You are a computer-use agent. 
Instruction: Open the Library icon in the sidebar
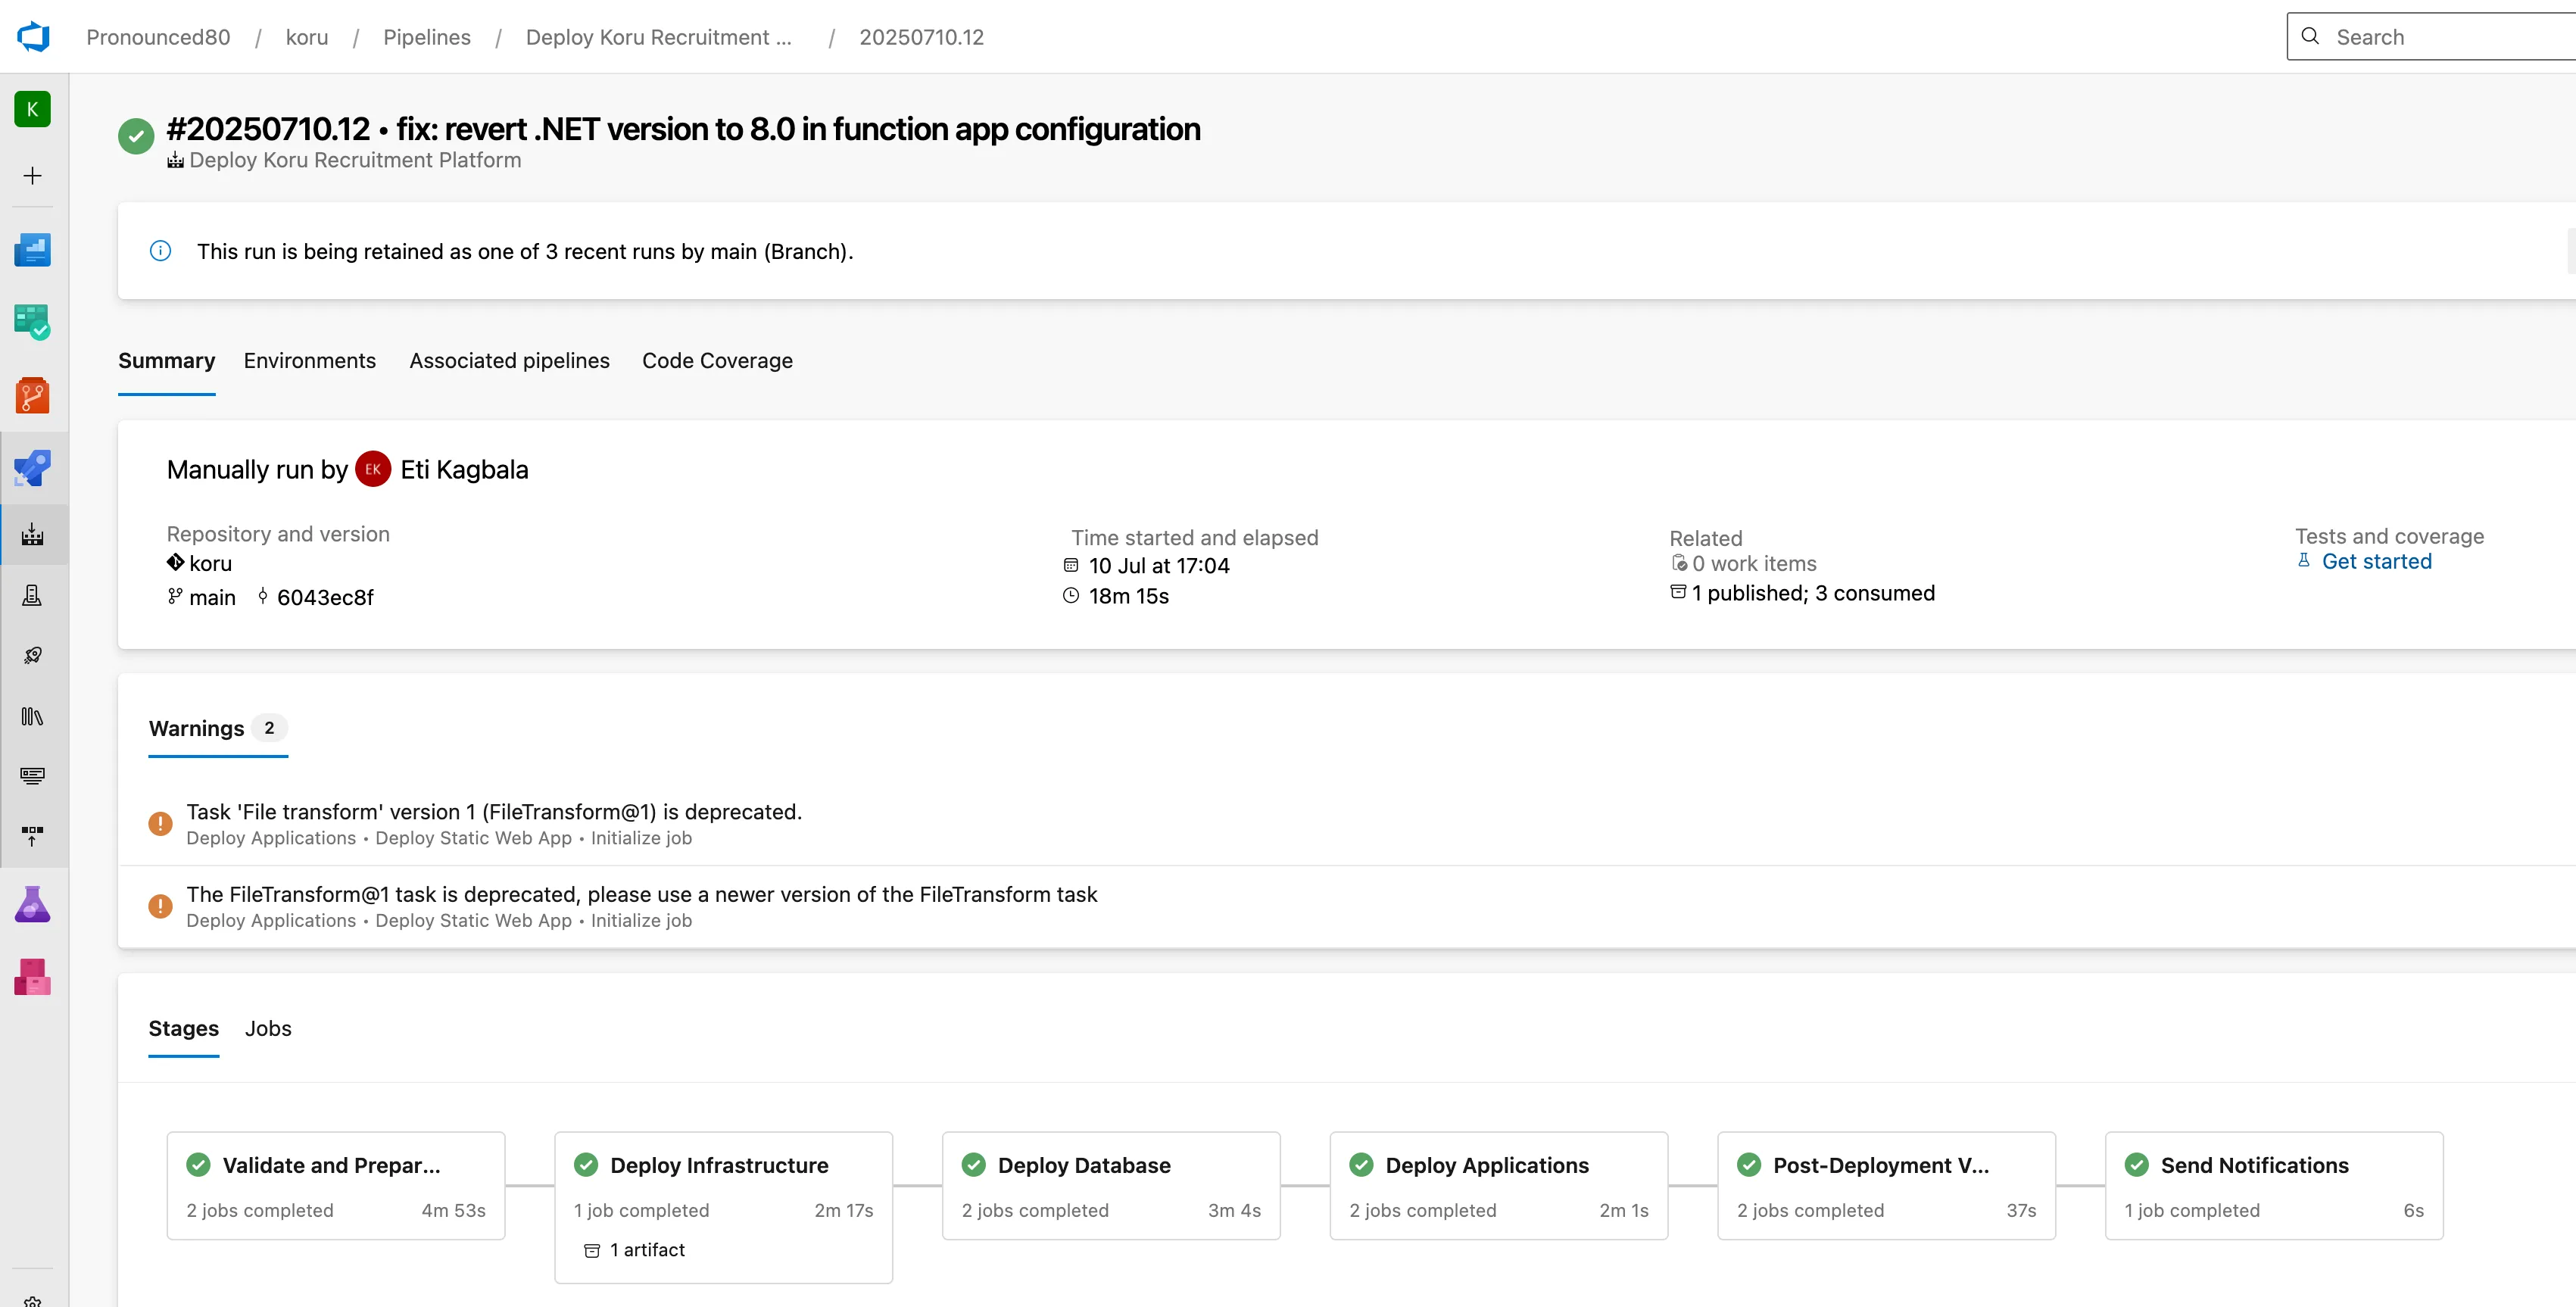coord(33,716)
